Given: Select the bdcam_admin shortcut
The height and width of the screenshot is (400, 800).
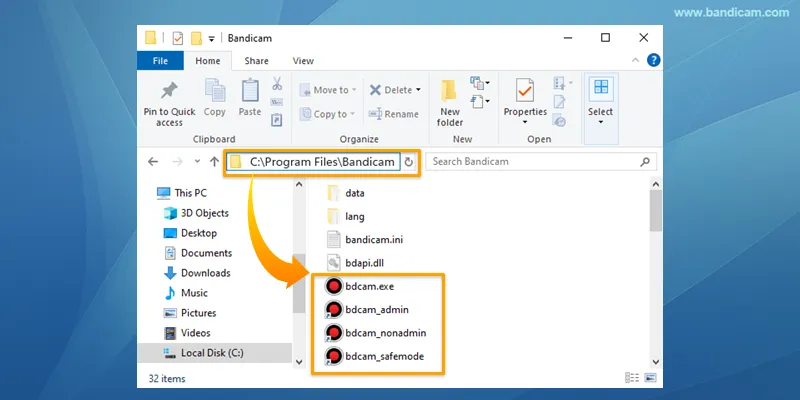Looking at the screenshot, I should click(377, 310).
